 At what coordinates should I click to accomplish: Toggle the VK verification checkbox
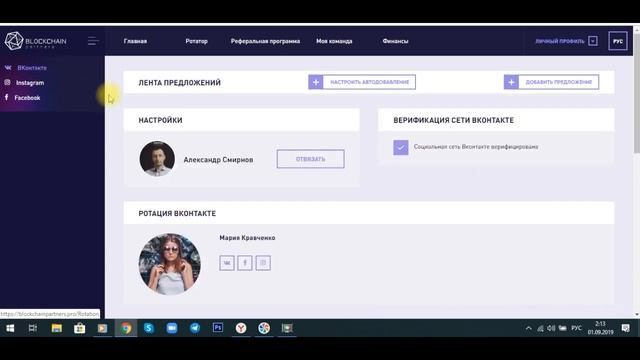pyautogui.click(x=400, y=147)
